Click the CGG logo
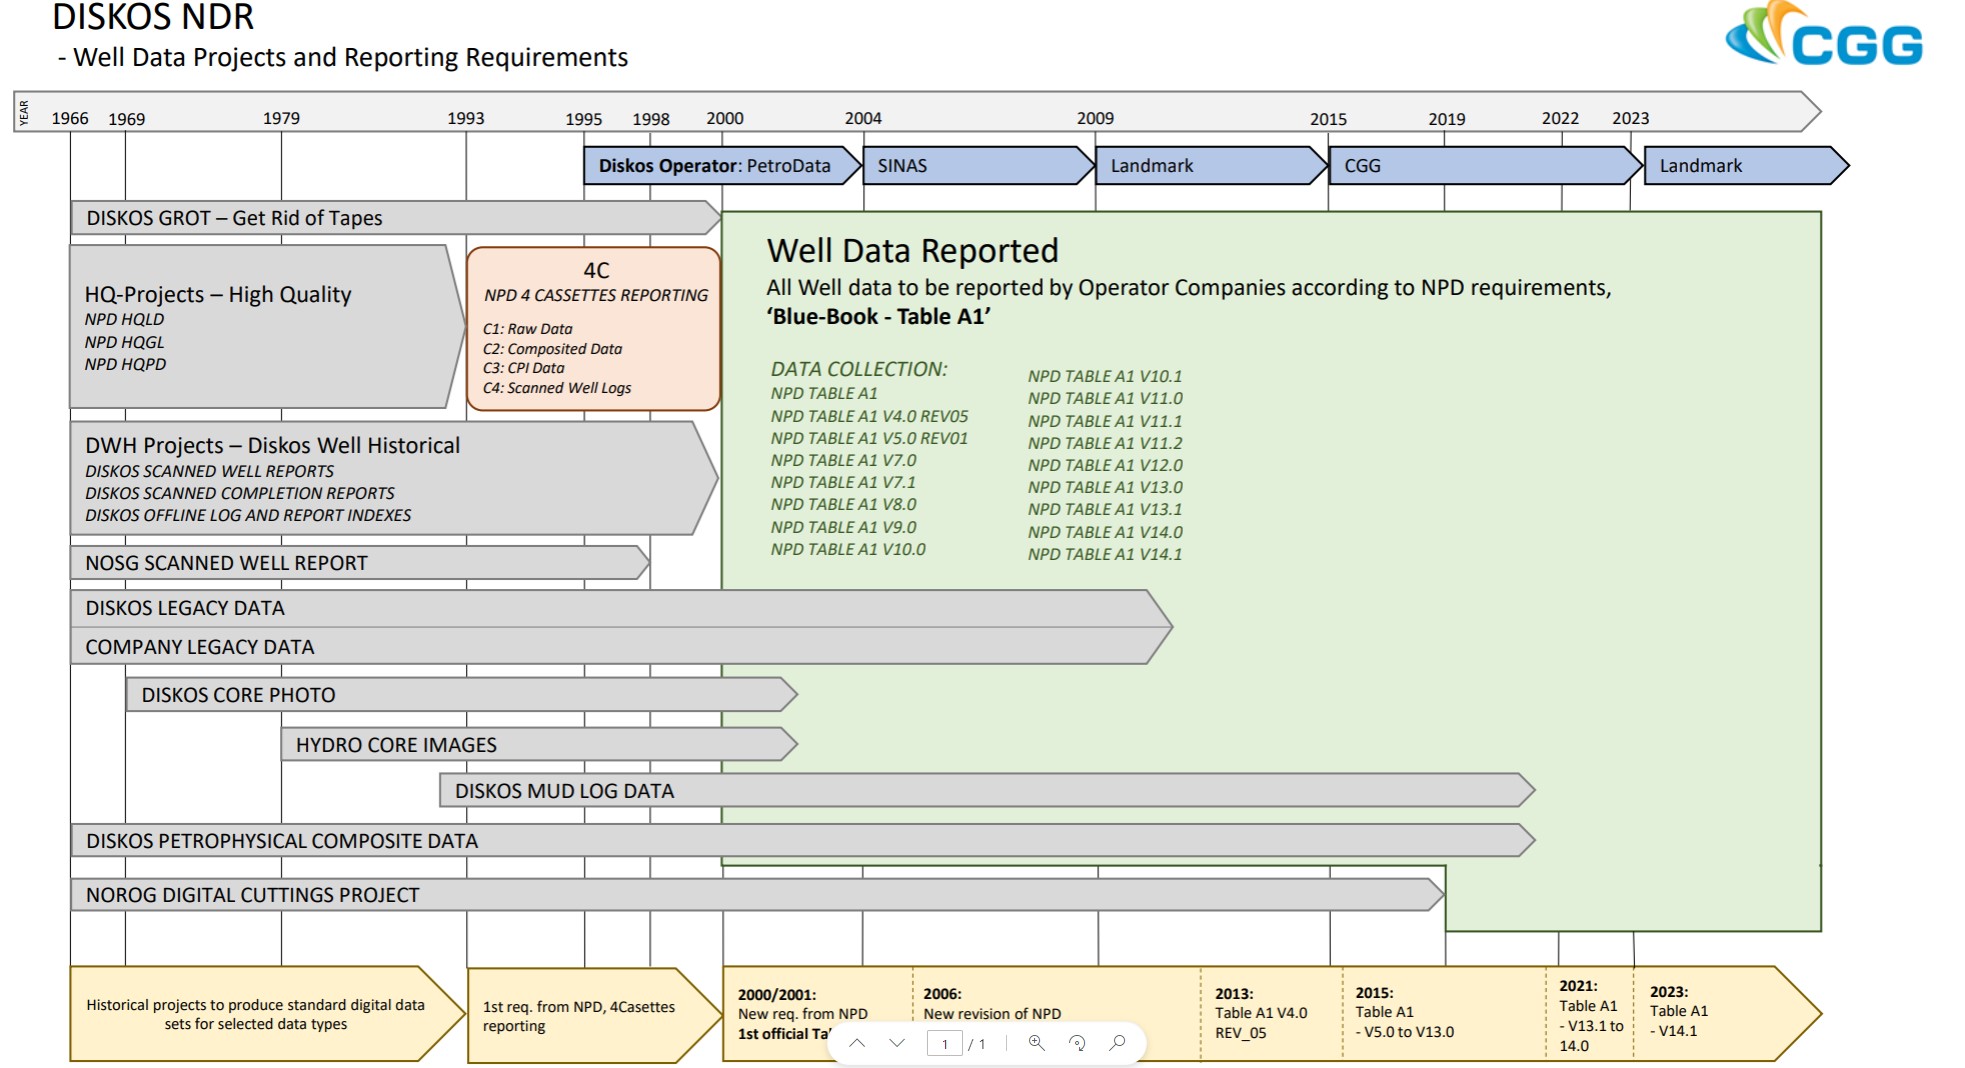This screenshot has height=1068, width=1965. 1823,37
